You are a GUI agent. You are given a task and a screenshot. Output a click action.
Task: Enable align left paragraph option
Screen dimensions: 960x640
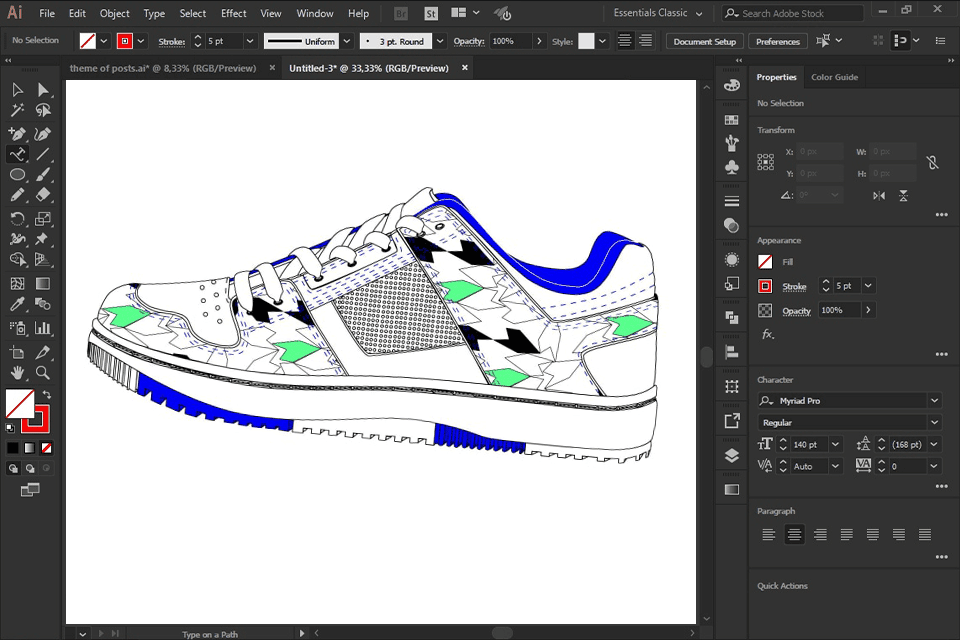point(768,535)
